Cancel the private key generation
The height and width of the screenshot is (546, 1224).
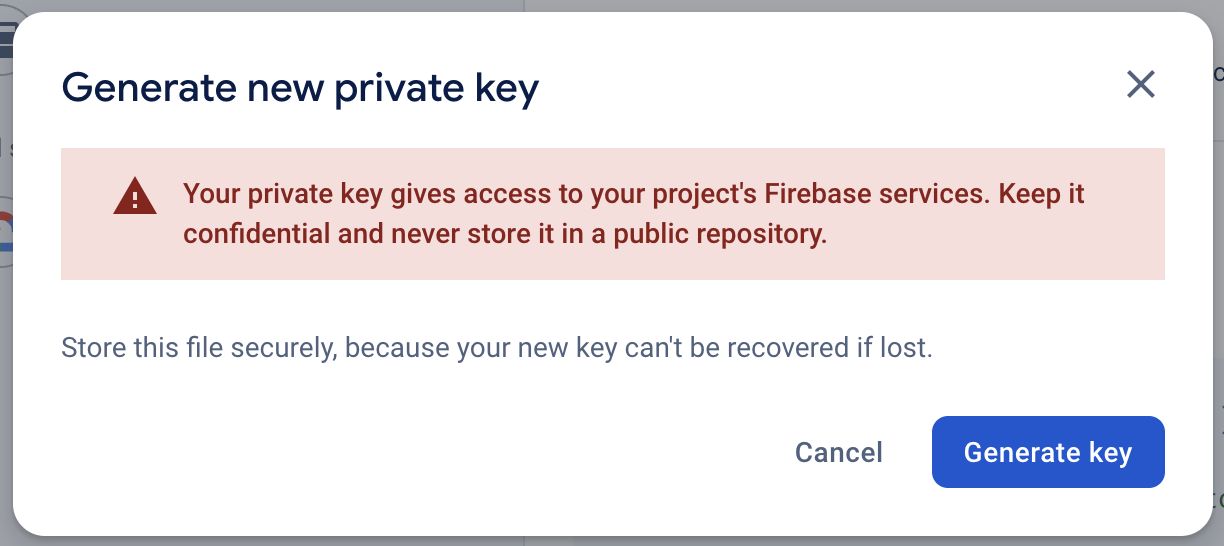point(838,452)
